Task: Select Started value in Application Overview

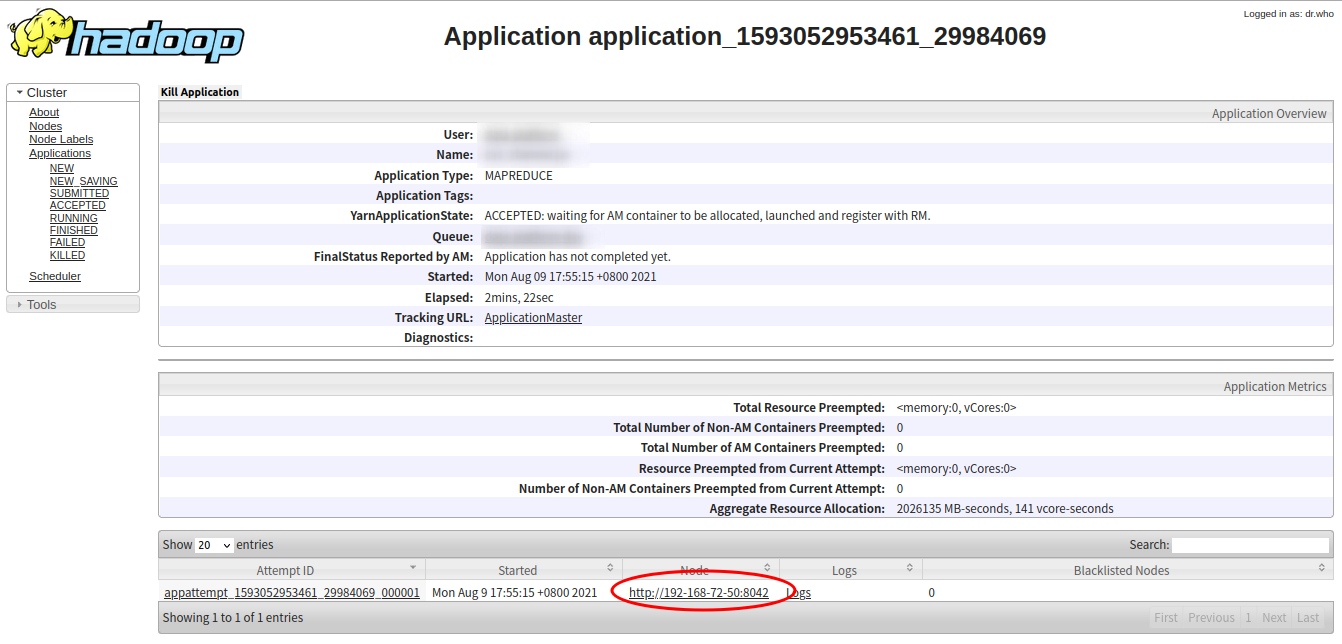Action: [x=570, y=276]
